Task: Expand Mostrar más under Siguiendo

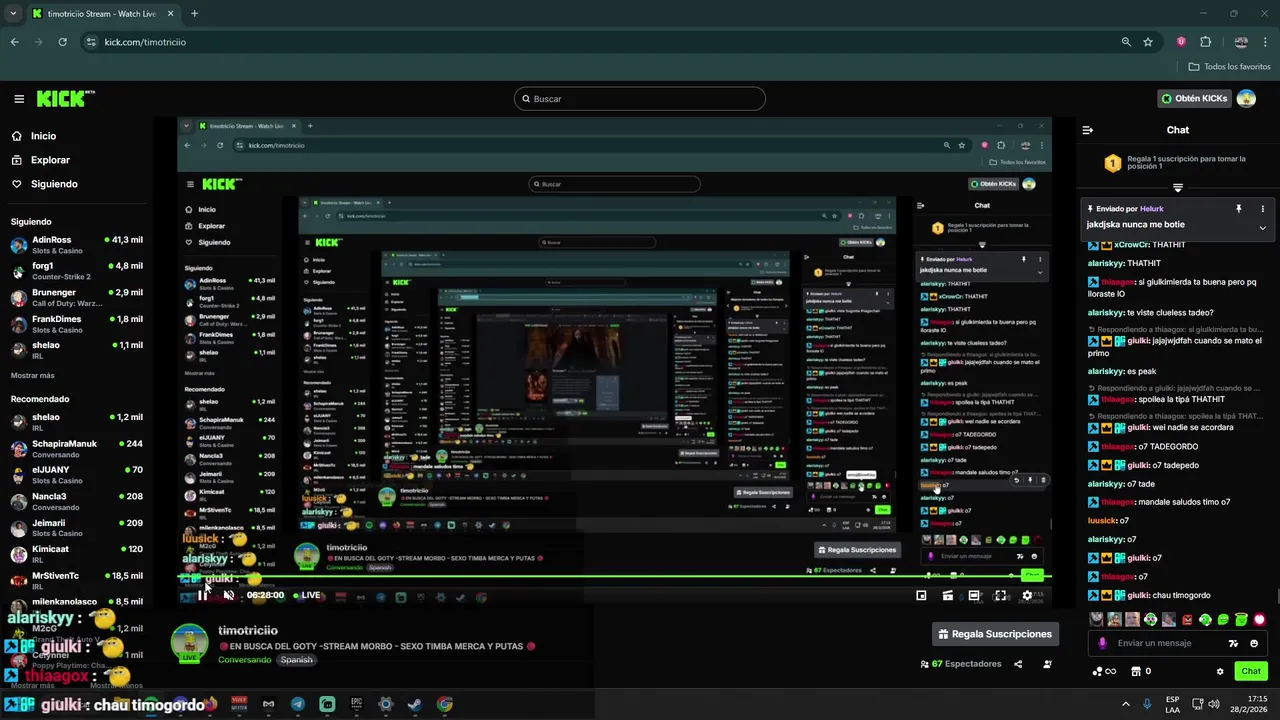Action: tap(32, 375)
